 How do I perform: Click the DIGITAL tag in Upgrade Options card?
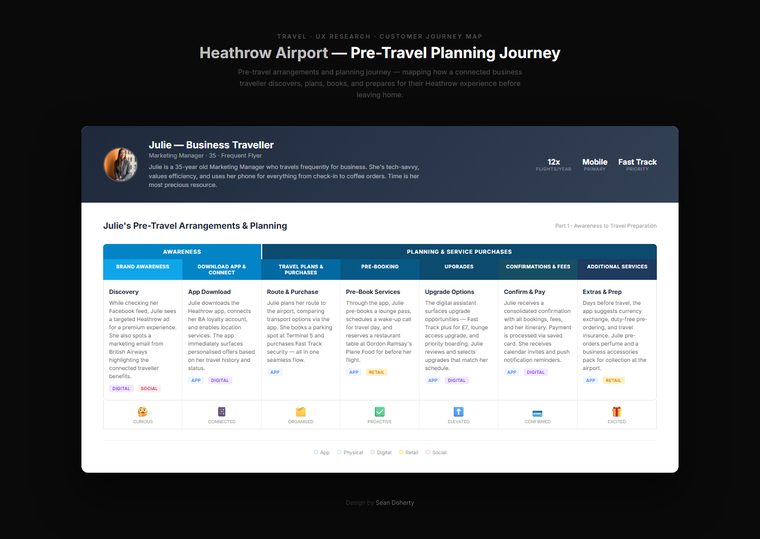[x=457, y=380]
